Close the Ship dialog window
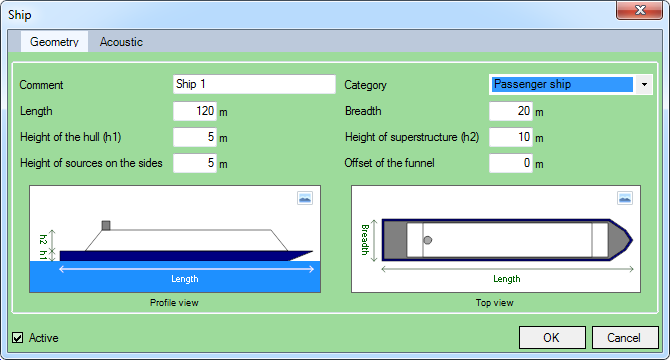The image size is (670, 360). tap(639, 10)
